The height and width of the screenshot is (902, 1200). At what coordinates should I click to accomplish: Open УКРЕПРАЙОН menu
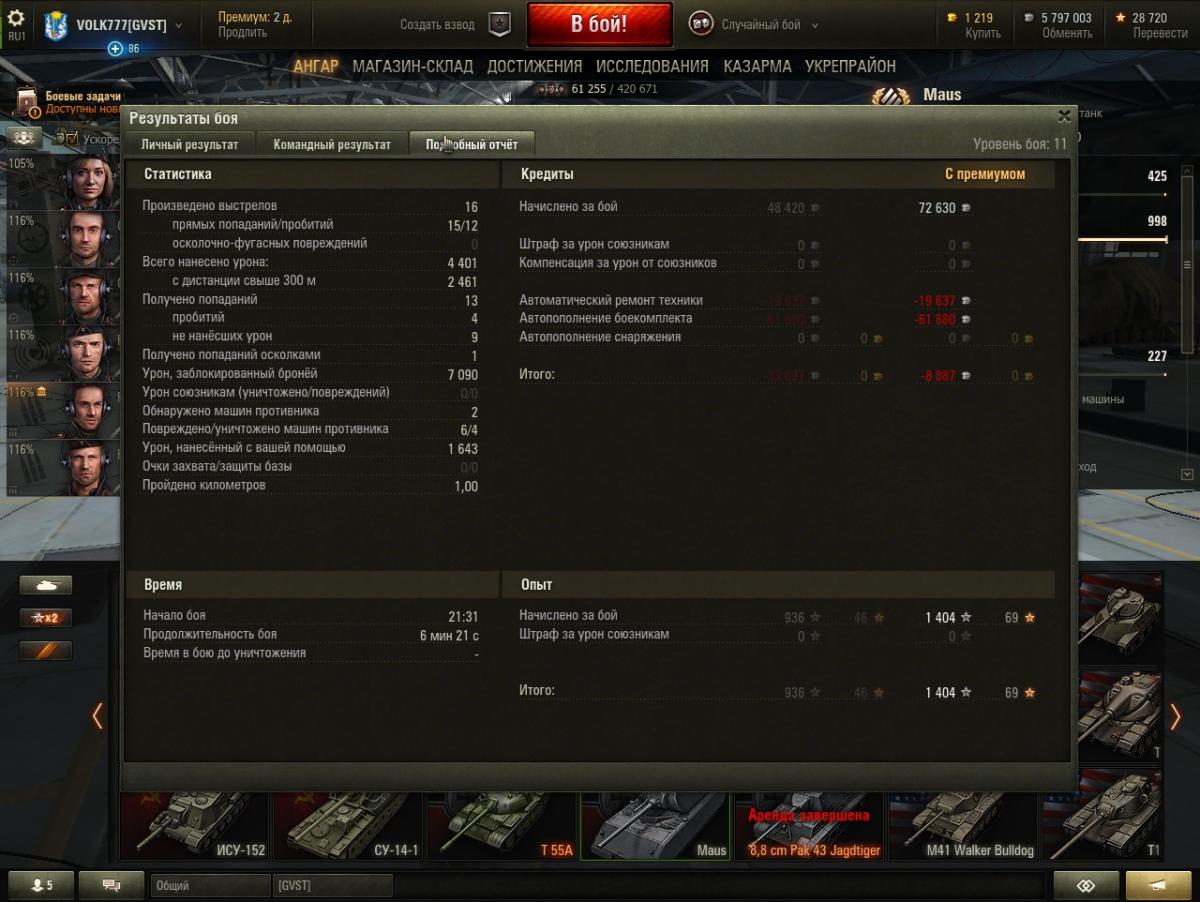coord(850,66)
